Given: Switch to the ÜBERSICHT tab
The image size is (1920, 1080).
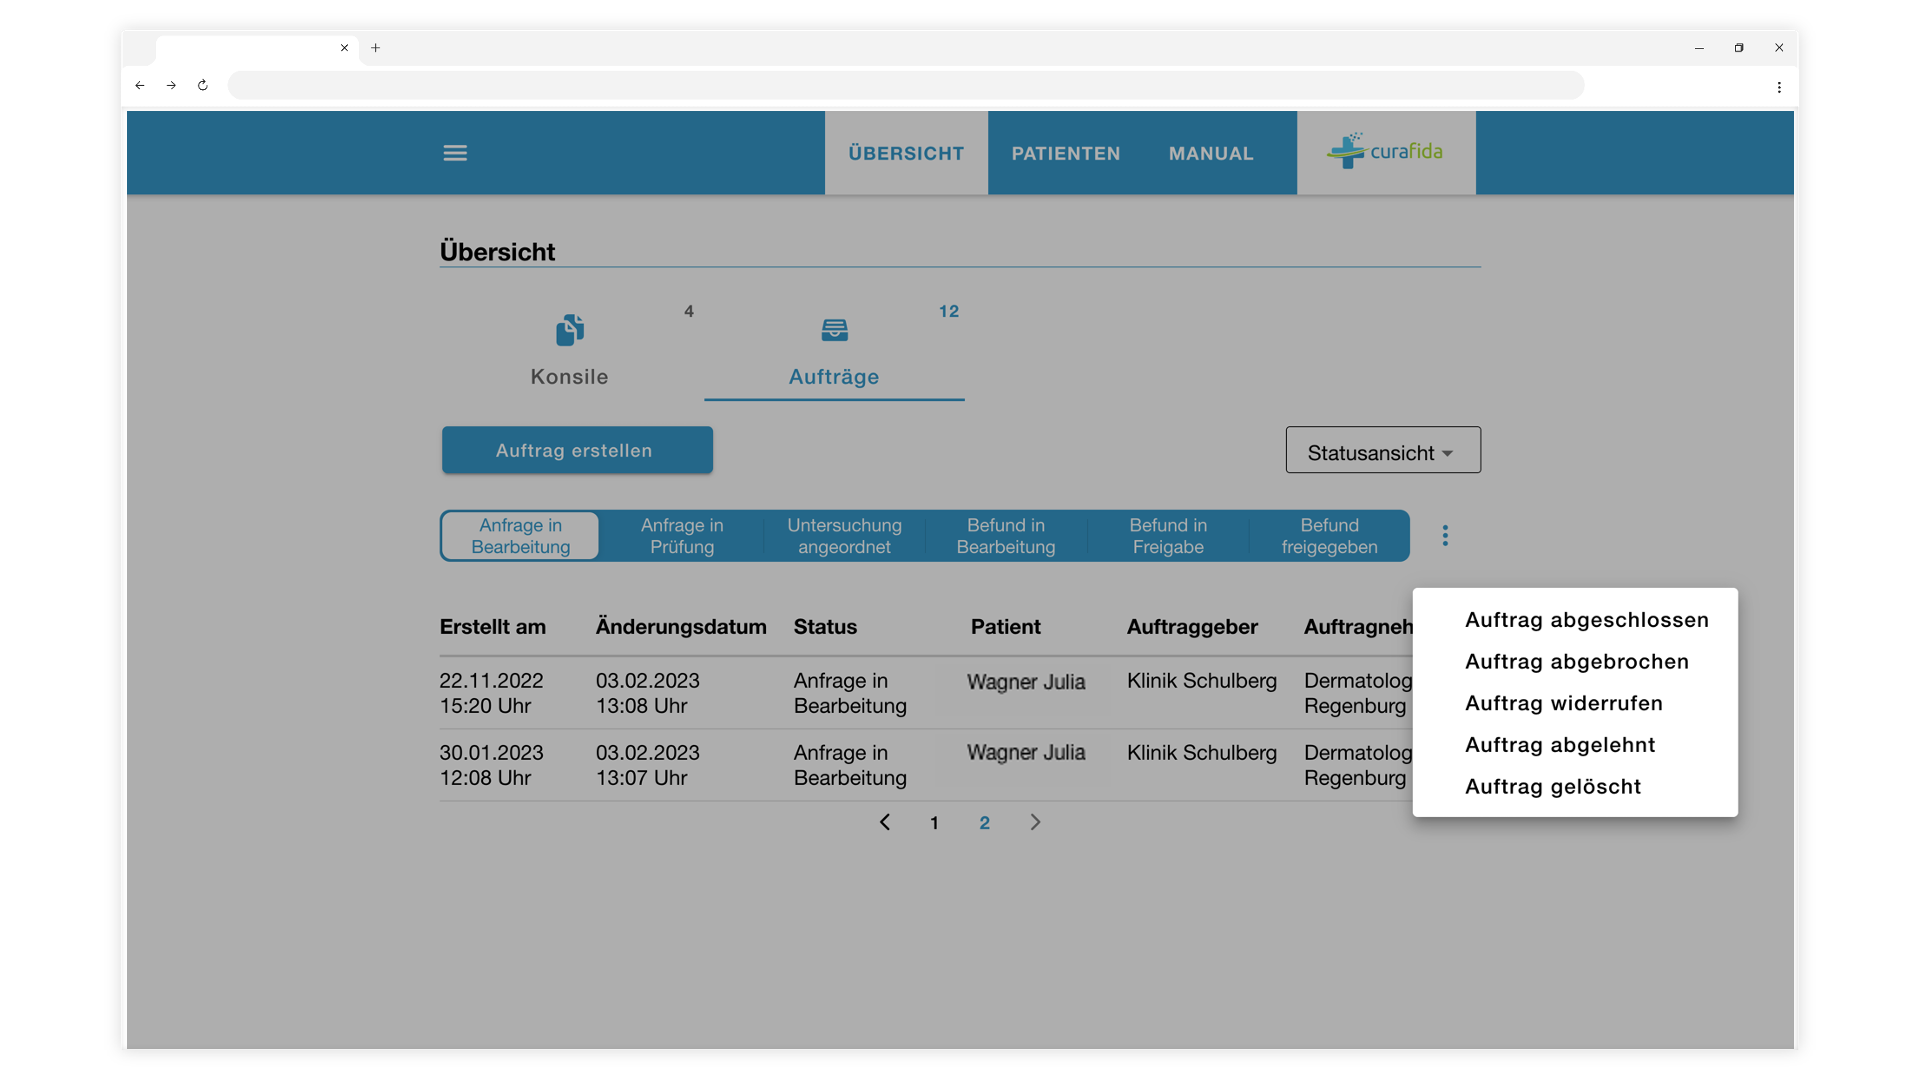Looking at the screenshot, I should coord(906,153).
